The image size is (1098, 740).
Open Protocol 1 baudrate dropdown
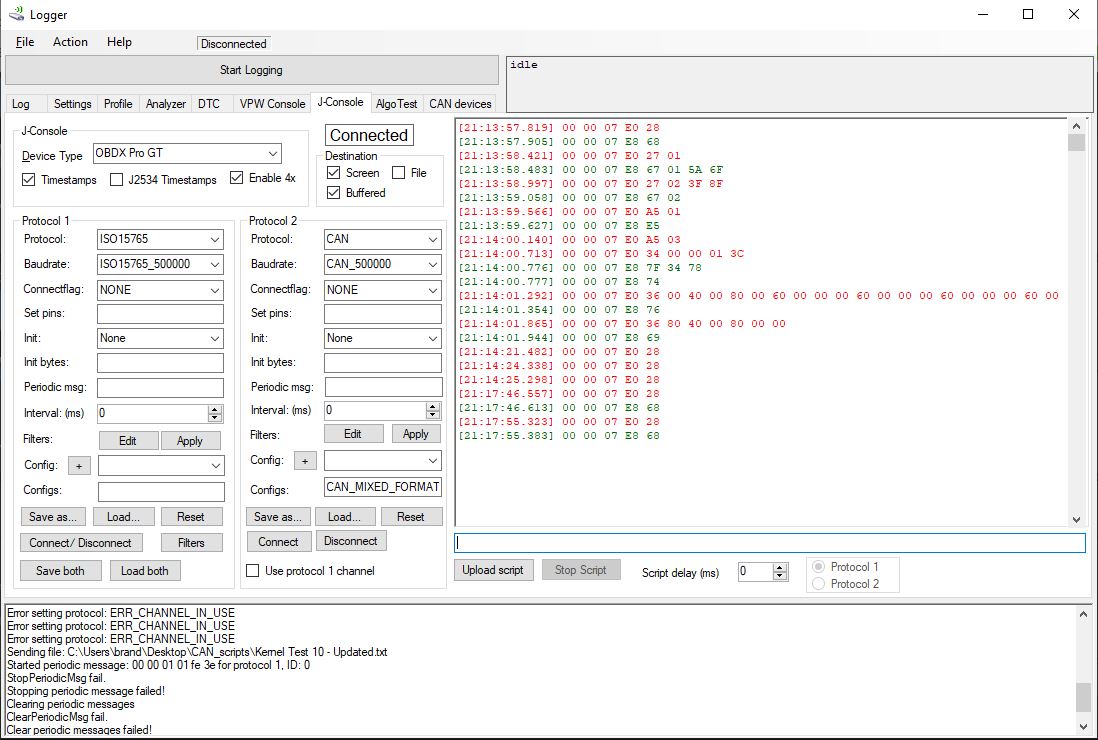[x=160, y=265]
